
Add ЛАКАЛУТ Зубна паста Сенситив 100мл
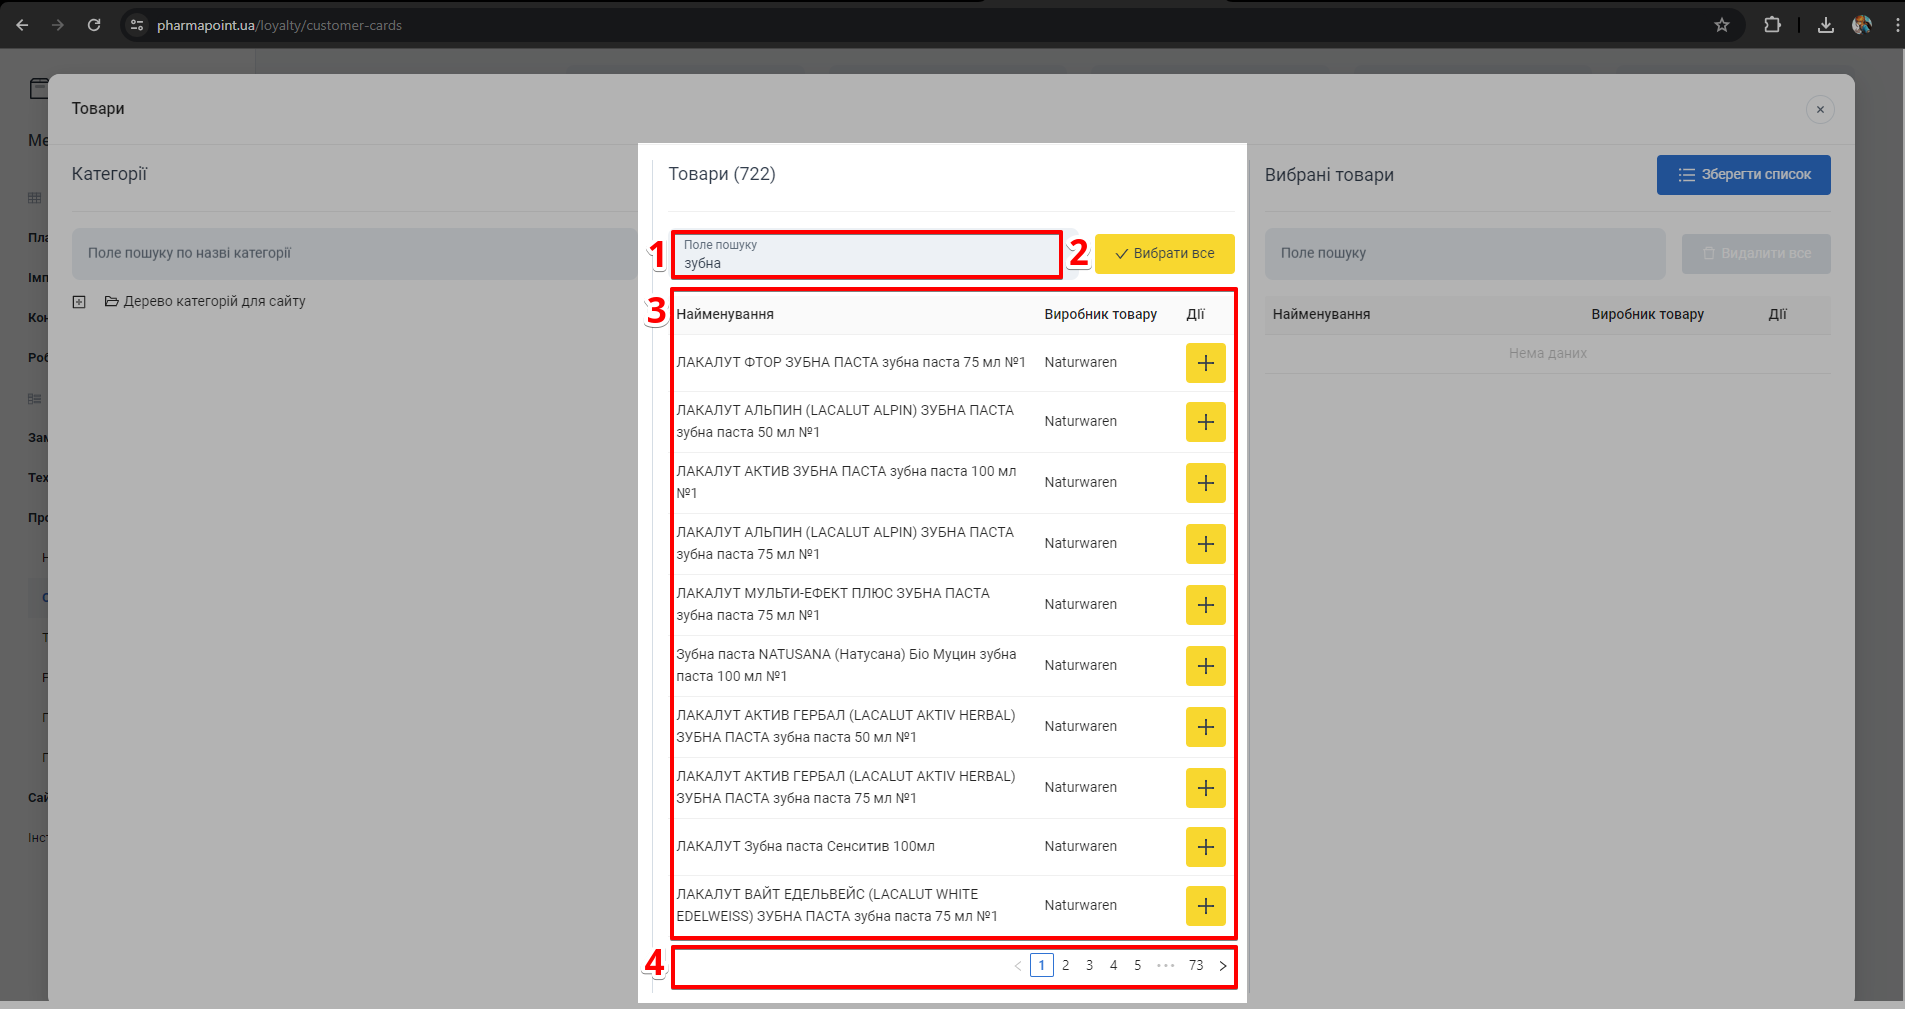pos(1205,847)
